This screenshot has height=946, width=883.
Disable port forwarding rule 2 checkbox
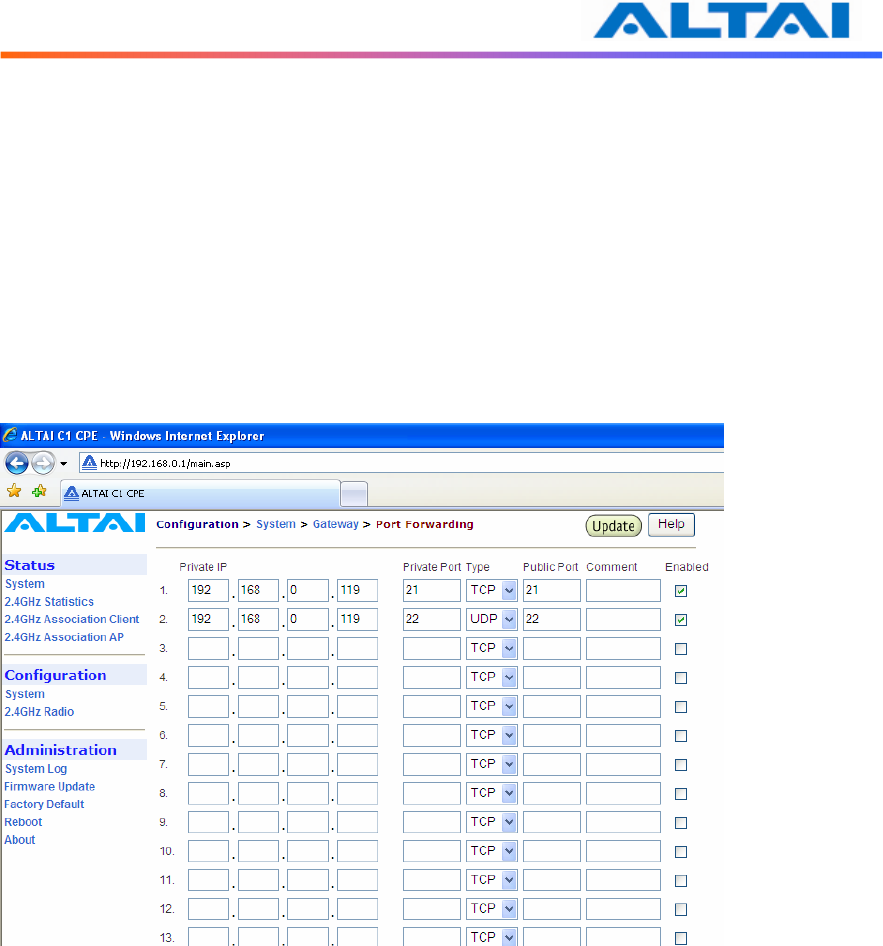click(681, 620)
